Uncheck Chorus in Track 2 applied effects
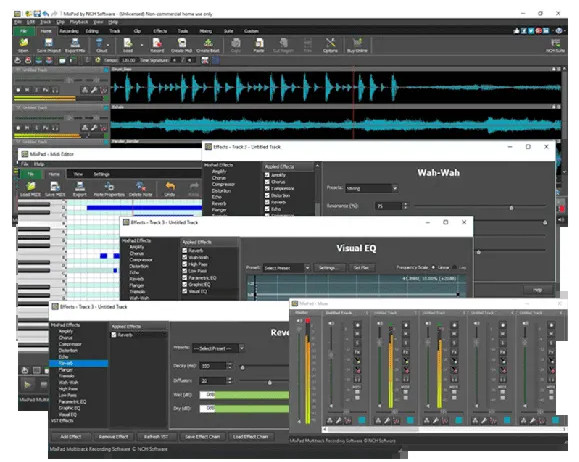This screenshot has height=462, width=579. pyautogui.click(x=267, y=182)
